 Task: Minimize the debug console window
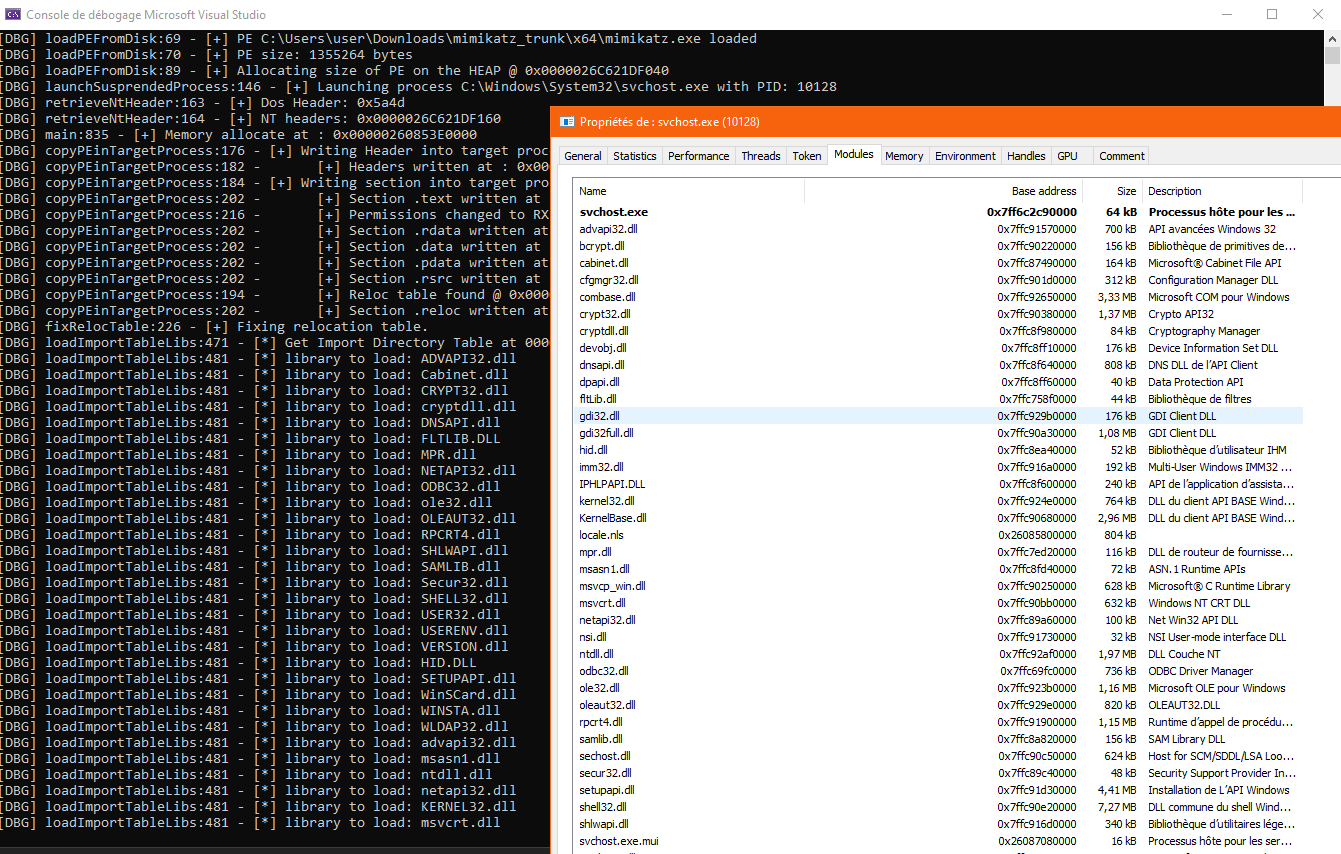pos(1226,14)
